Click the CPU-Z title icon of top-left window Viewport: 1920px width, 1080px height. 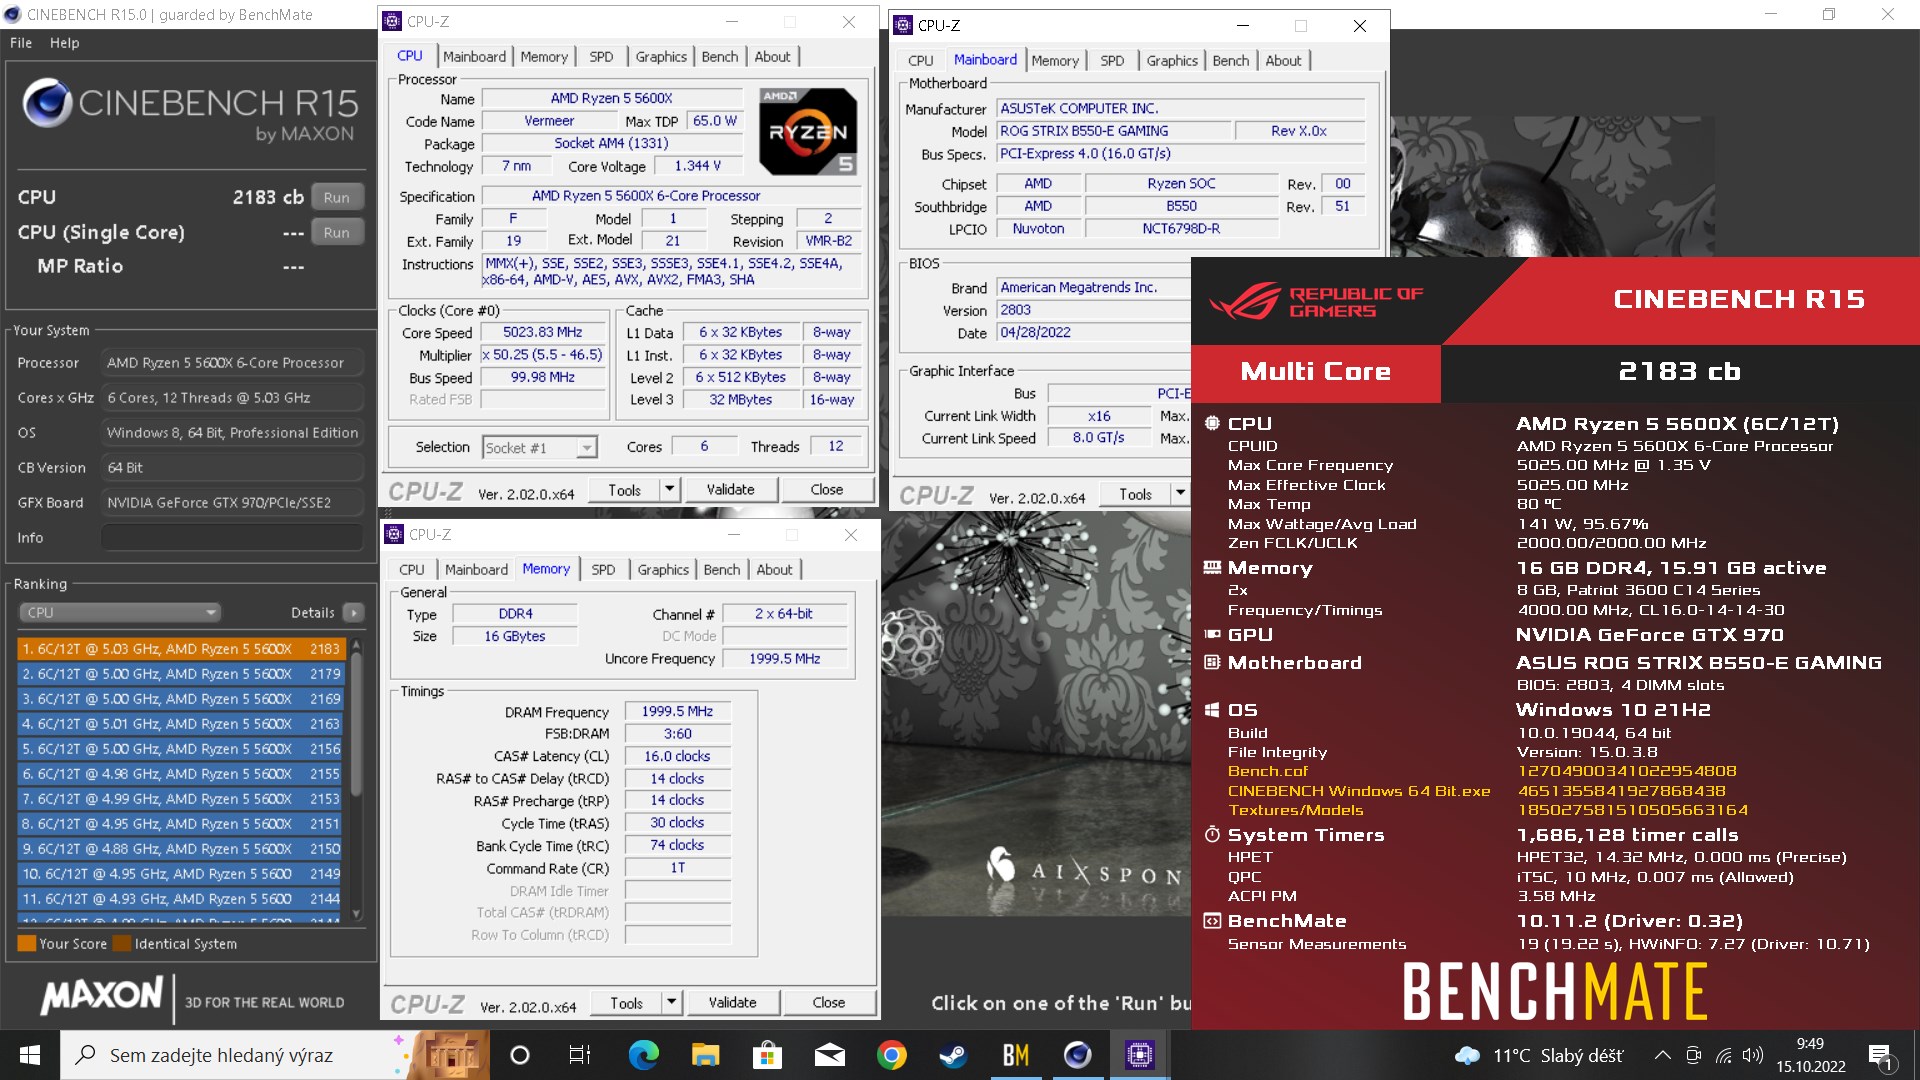[x=393, y=21]
